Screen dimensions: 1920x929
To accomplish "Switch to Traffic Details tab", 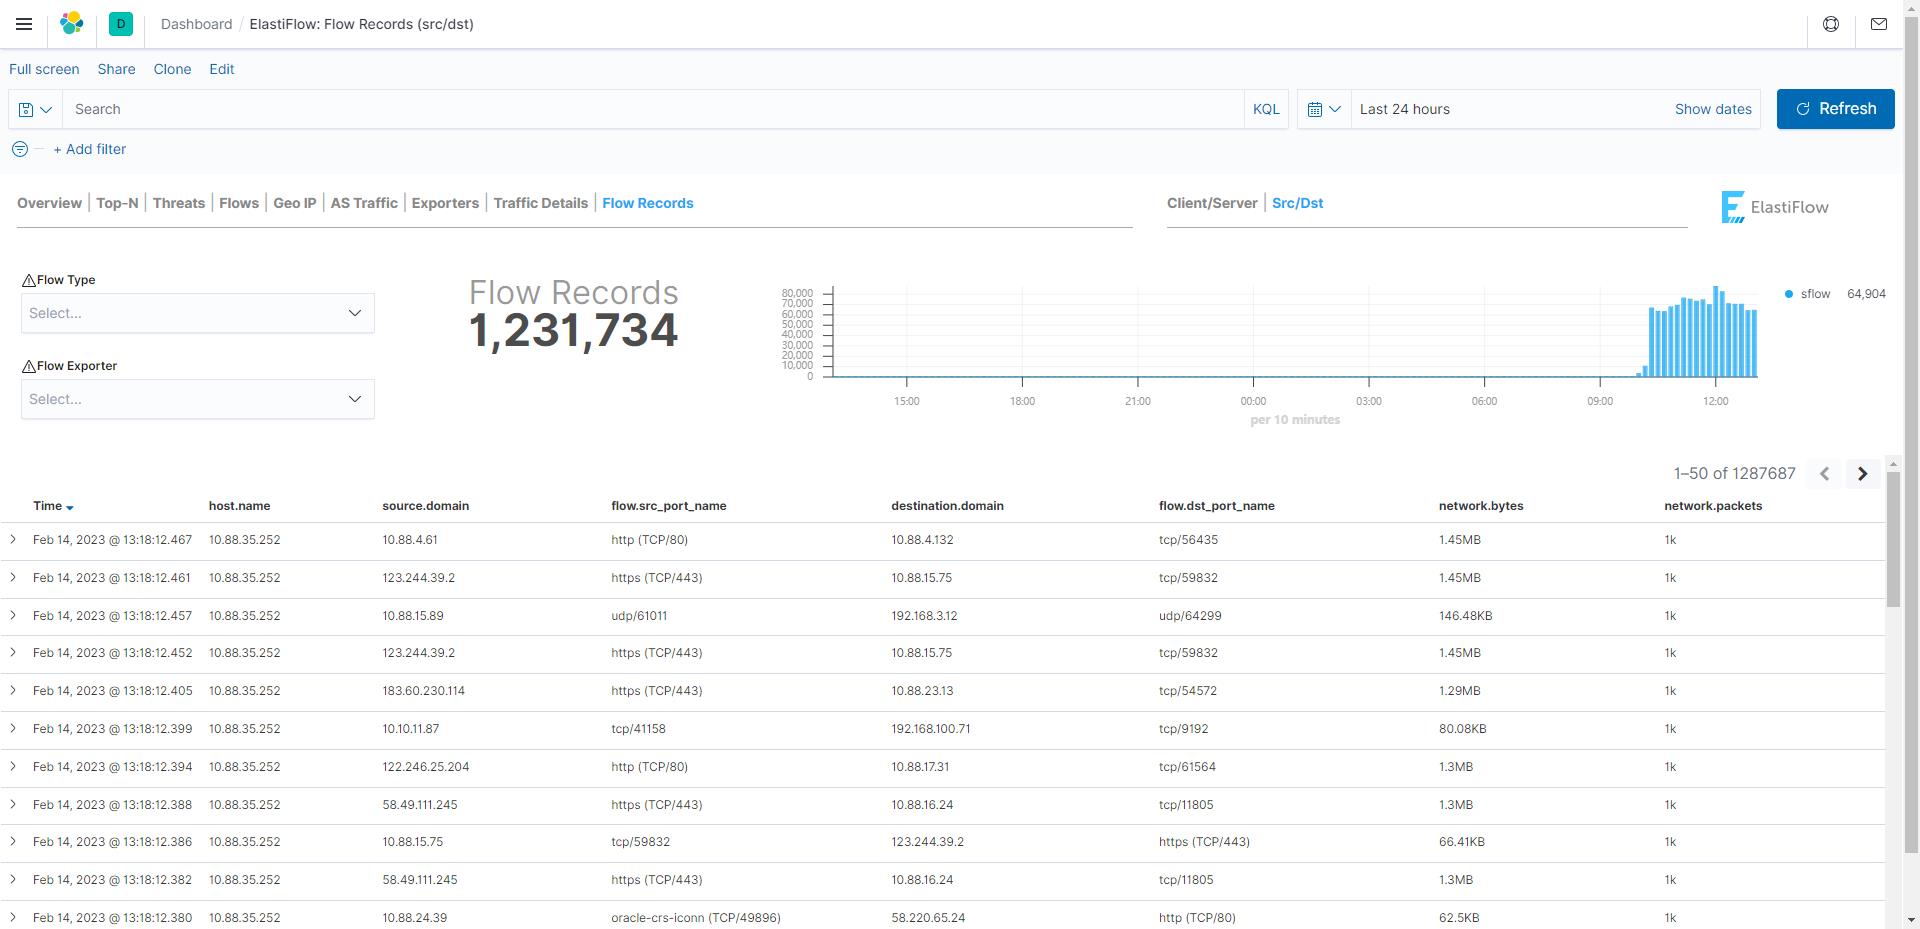I will [x=541, y=203].
